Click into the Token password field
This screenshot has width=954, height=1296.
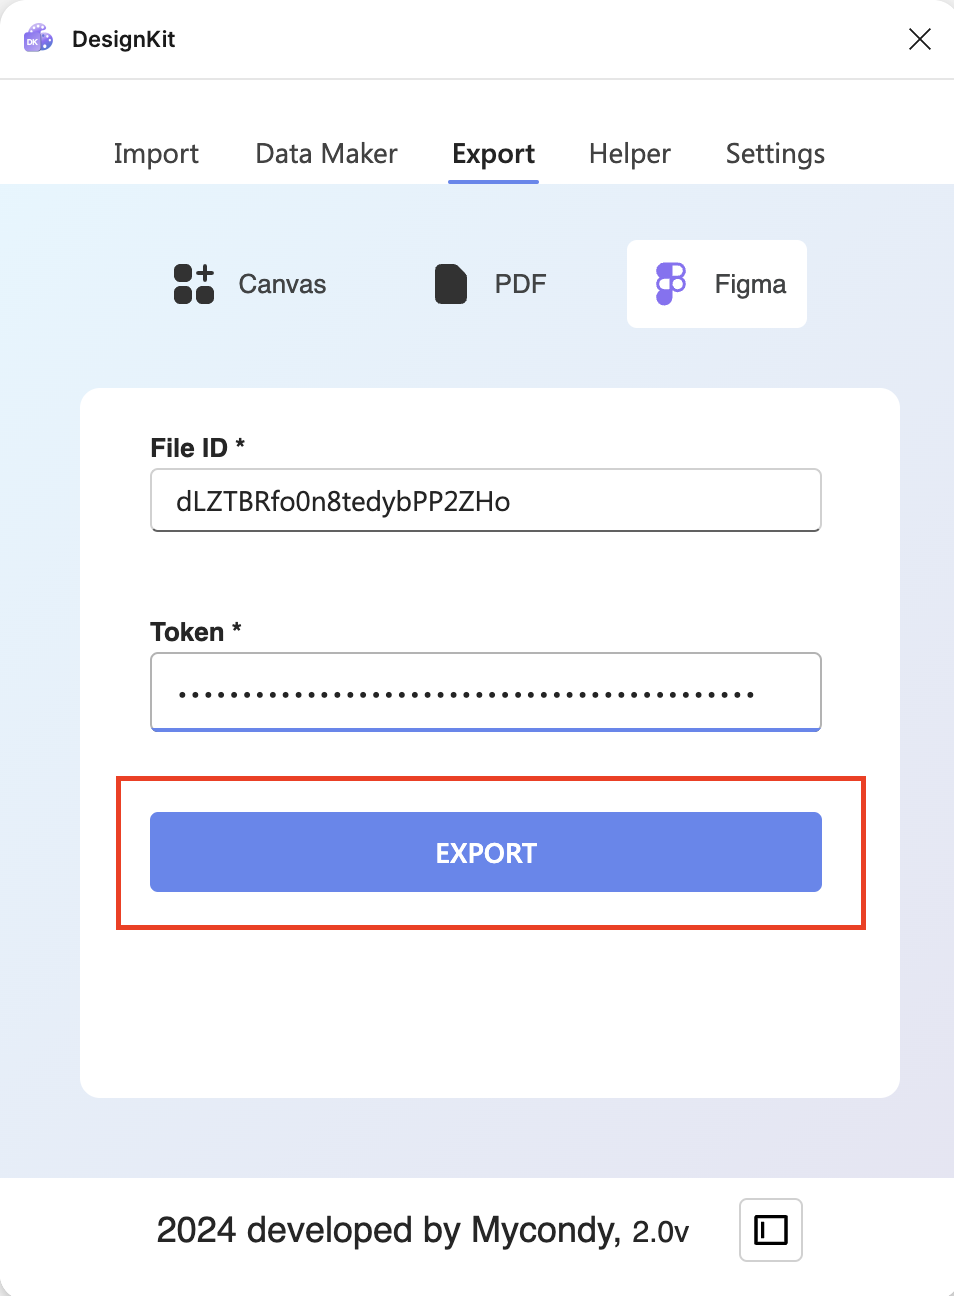click(486, 692)
